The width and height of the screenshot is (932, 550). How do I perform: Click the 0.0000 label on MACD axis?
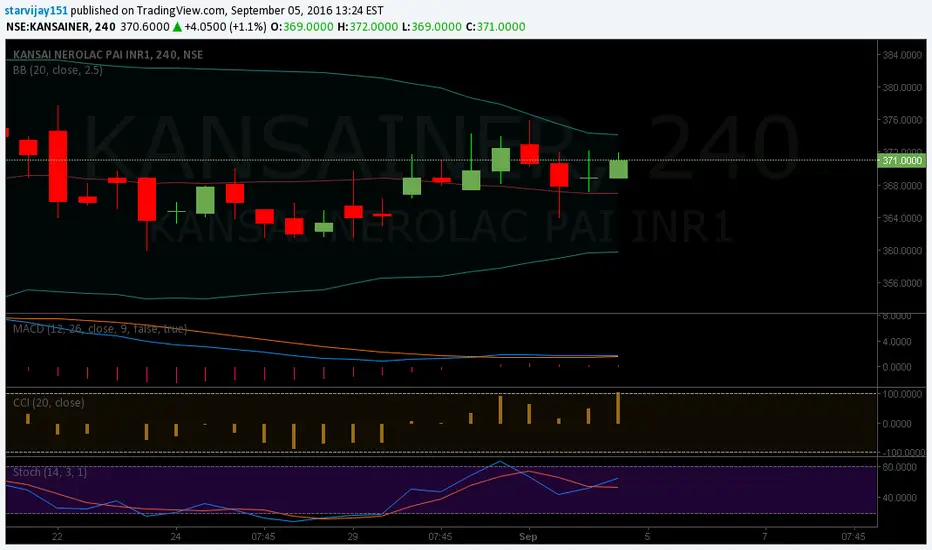[x=897, y=367]
